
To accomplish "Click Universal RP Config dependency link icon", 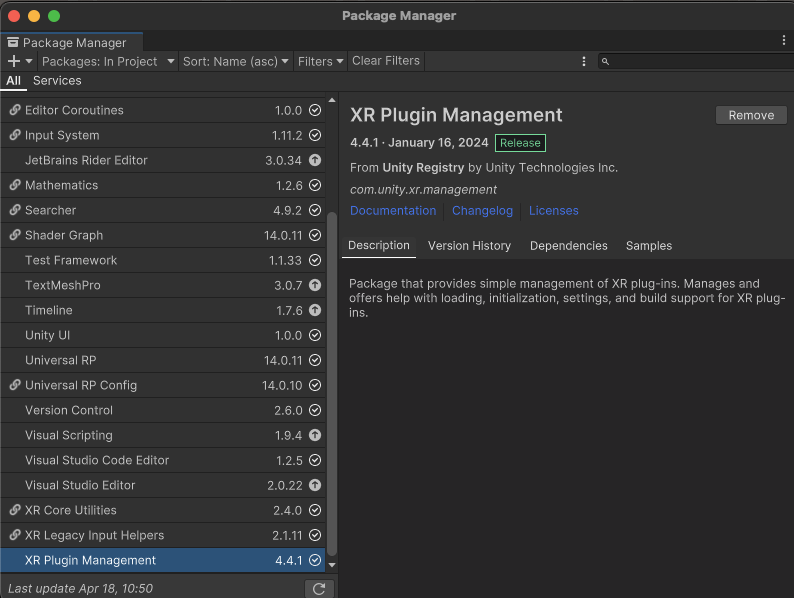I will click(x=15, y=385).
